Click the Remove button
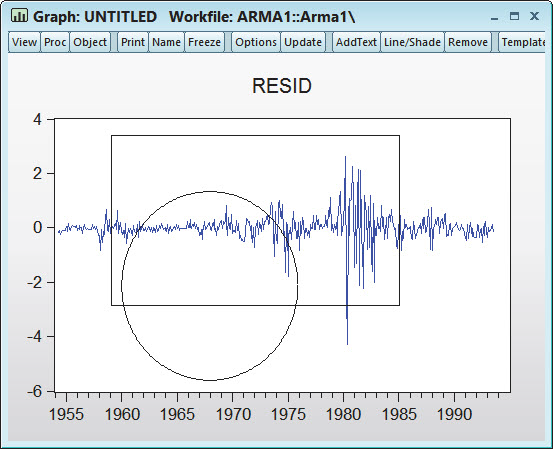 coord(468,42)
